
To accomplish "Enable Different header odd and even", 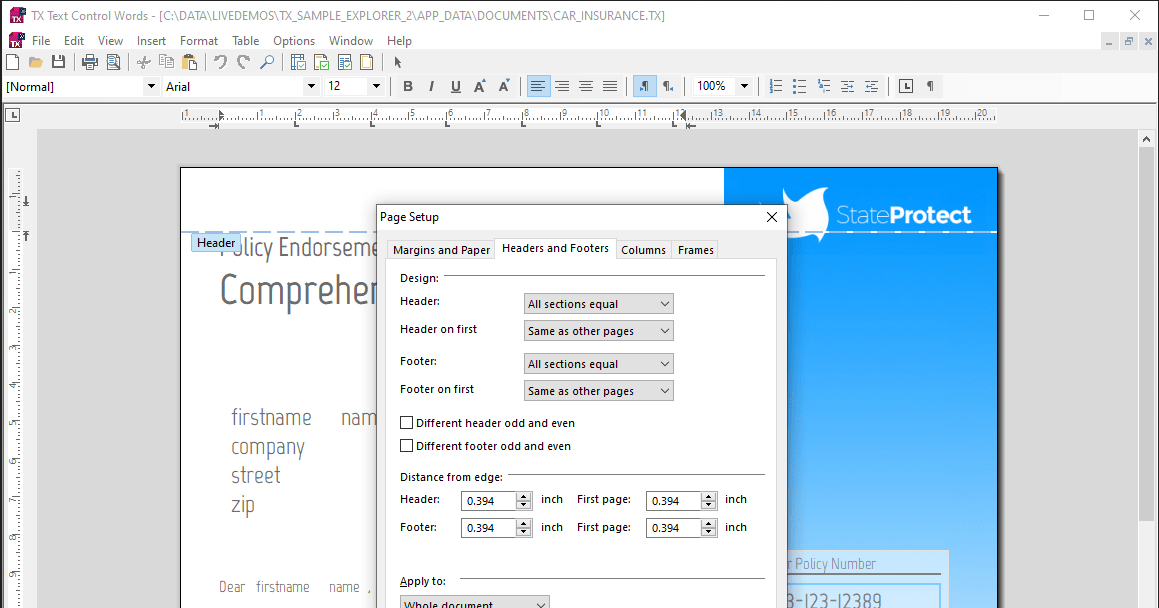I will tap(407, 422).
